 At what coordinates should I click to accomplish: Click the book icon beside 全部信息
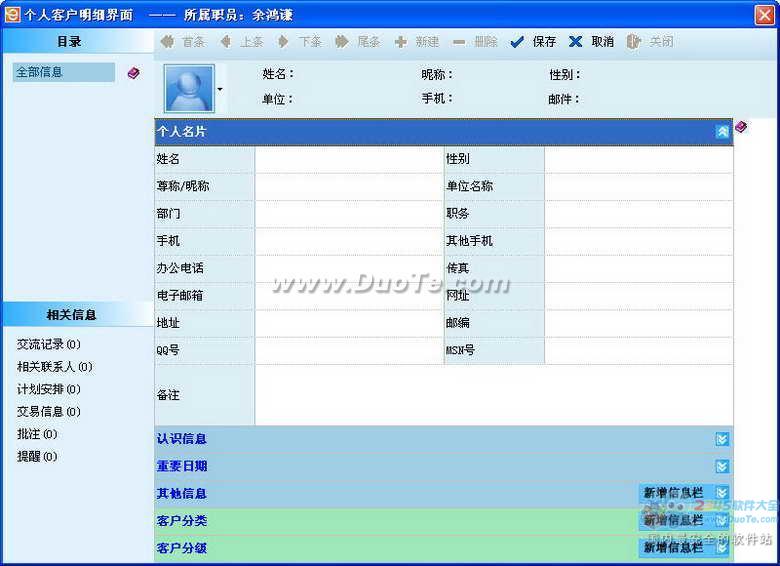tap(134, 73)
